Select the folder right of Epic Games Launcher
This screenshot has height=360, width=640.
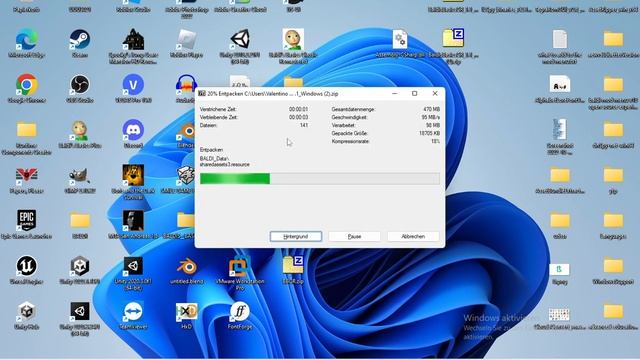coord(80,221)
